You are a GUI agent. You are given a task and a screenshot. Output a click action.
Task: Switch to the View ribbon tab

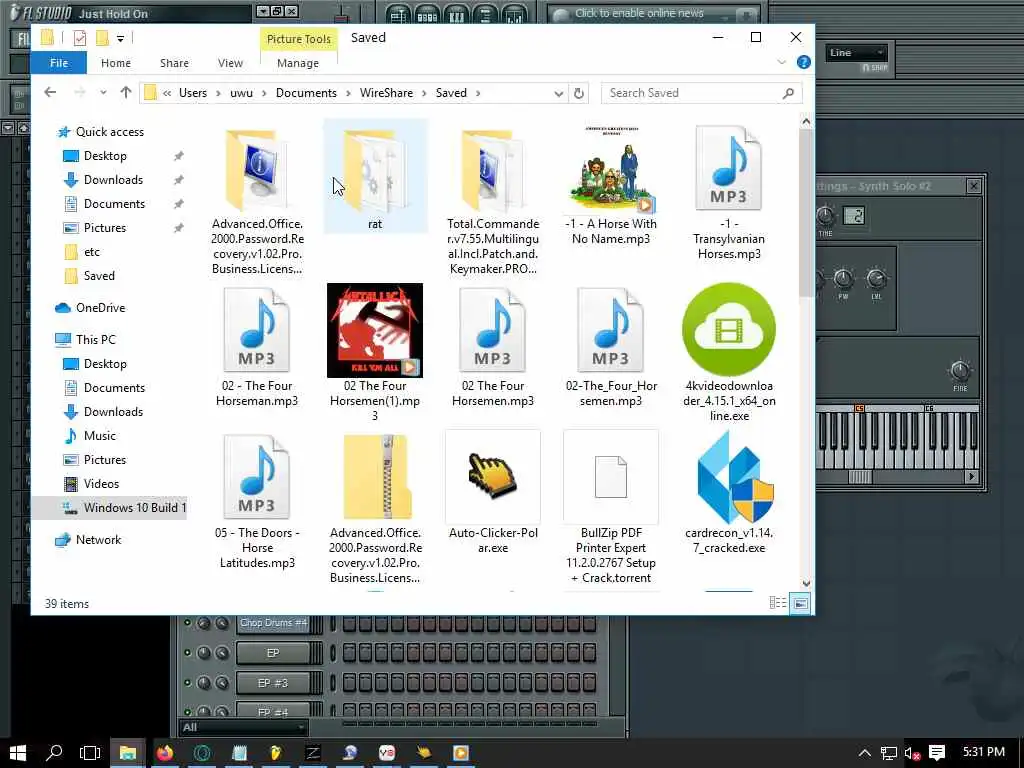click(x=230, y=63)
